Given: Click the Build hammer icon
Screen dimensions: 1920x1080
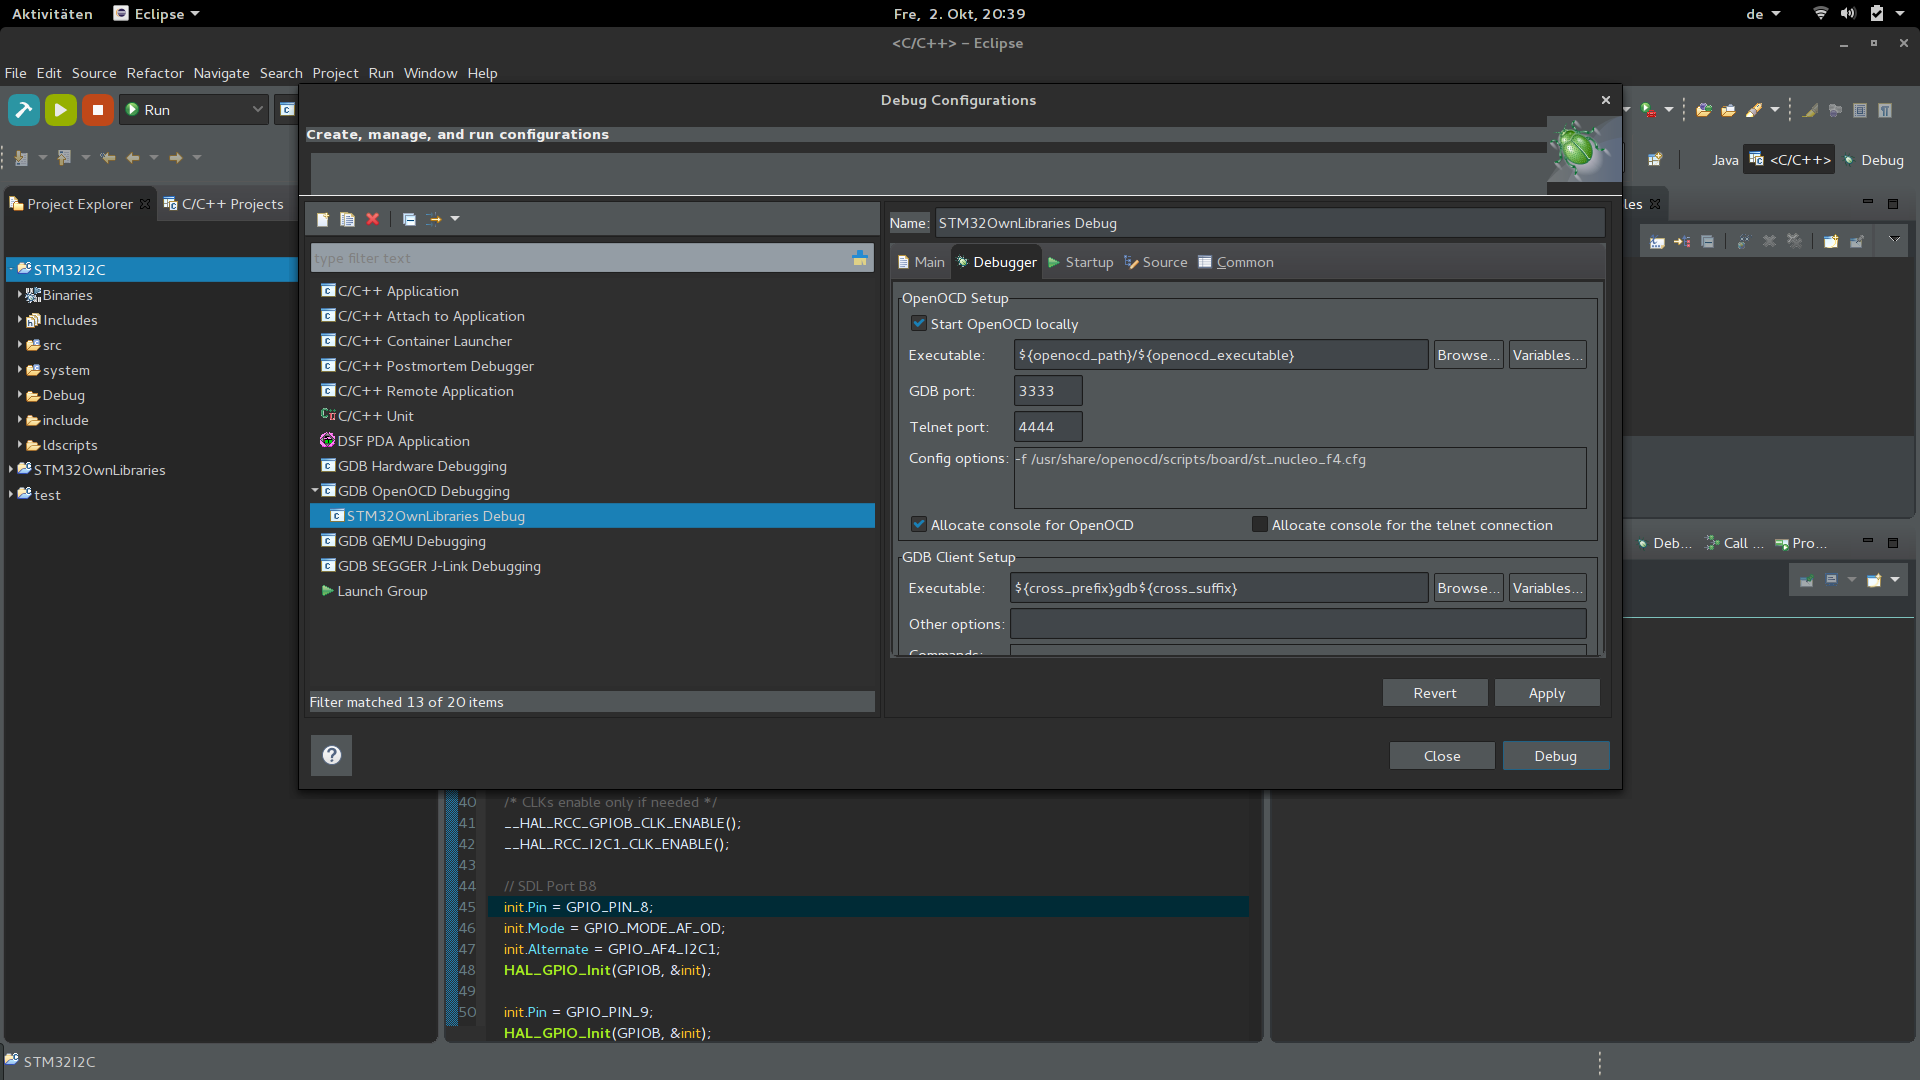Looking at the screenshot, I should tap(24, 110).
